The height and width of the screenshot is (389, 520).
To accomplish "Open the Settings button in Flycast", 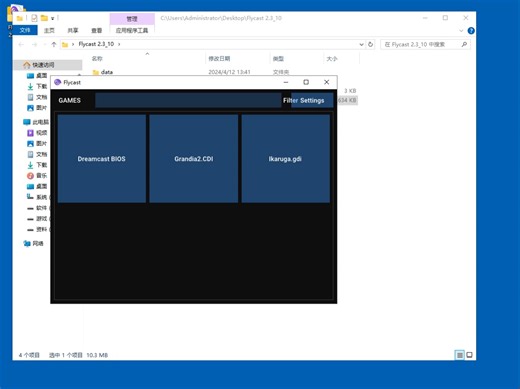I will (x=312, y=100).
